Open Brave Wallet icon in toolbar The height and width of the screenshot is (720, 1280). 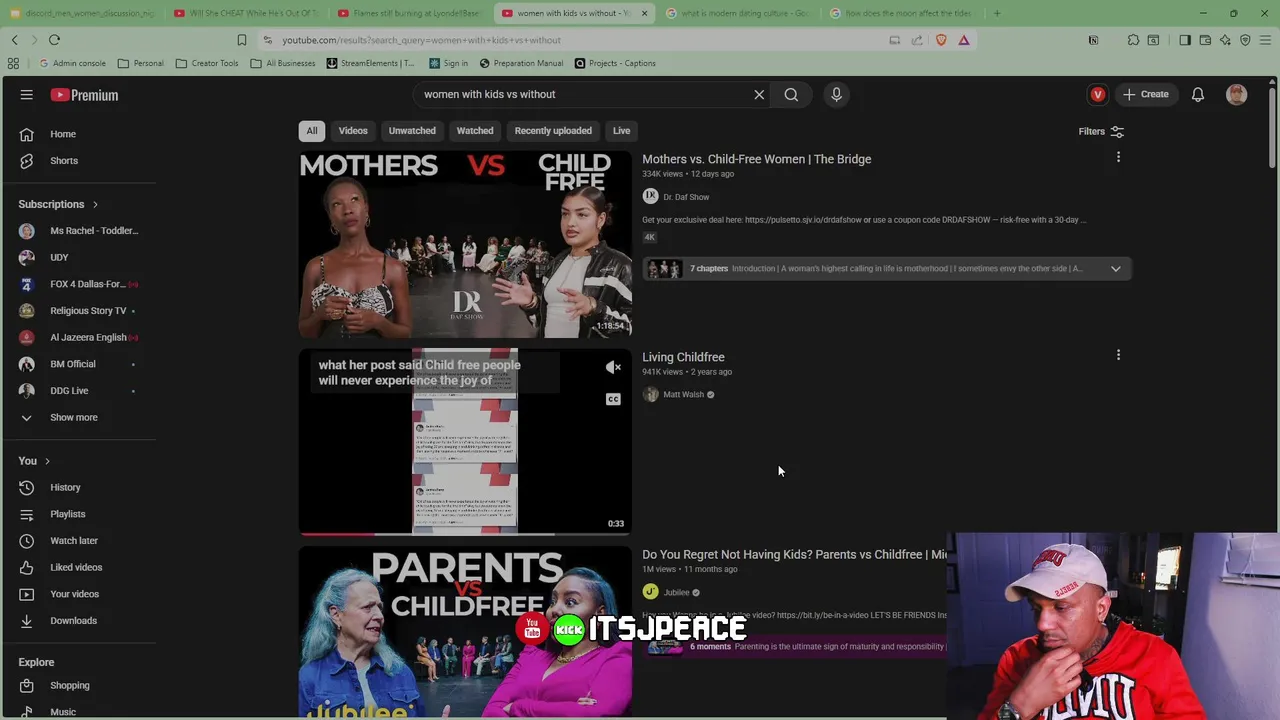point(1205,40)
